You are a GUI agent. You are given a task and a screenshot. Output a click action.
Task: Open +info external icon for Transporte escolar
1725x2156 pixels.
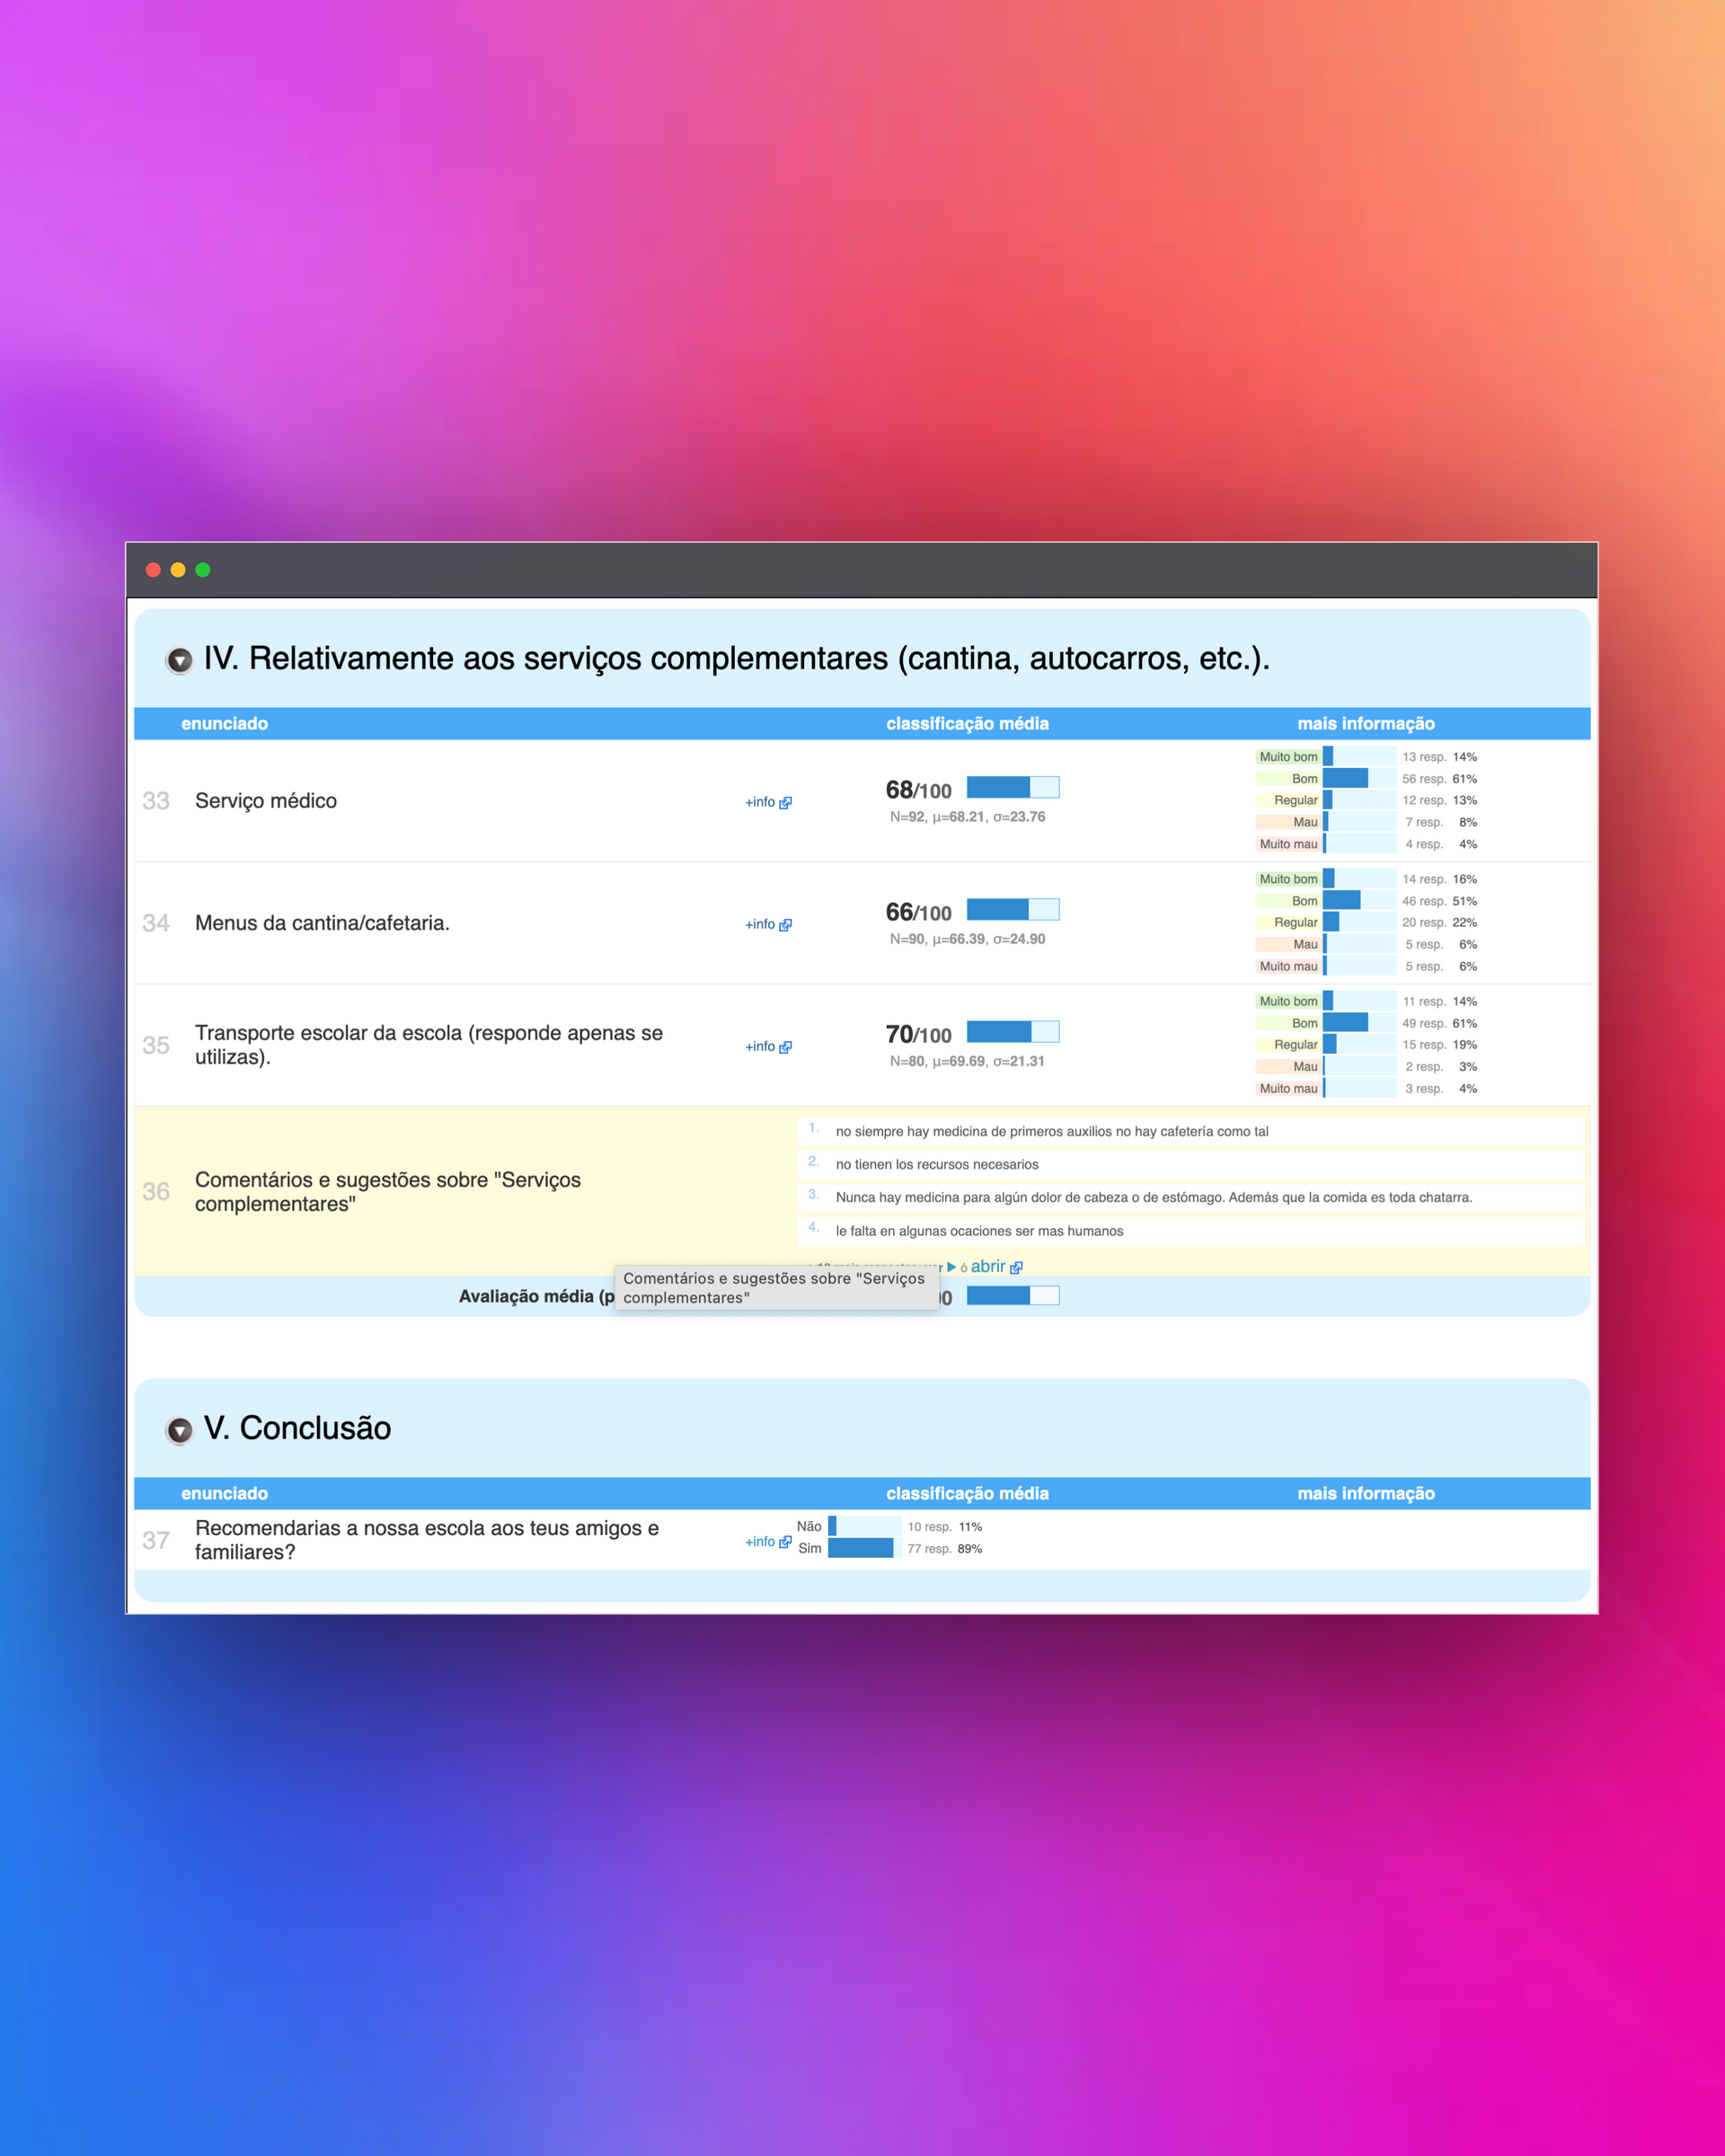[785, 1047]
